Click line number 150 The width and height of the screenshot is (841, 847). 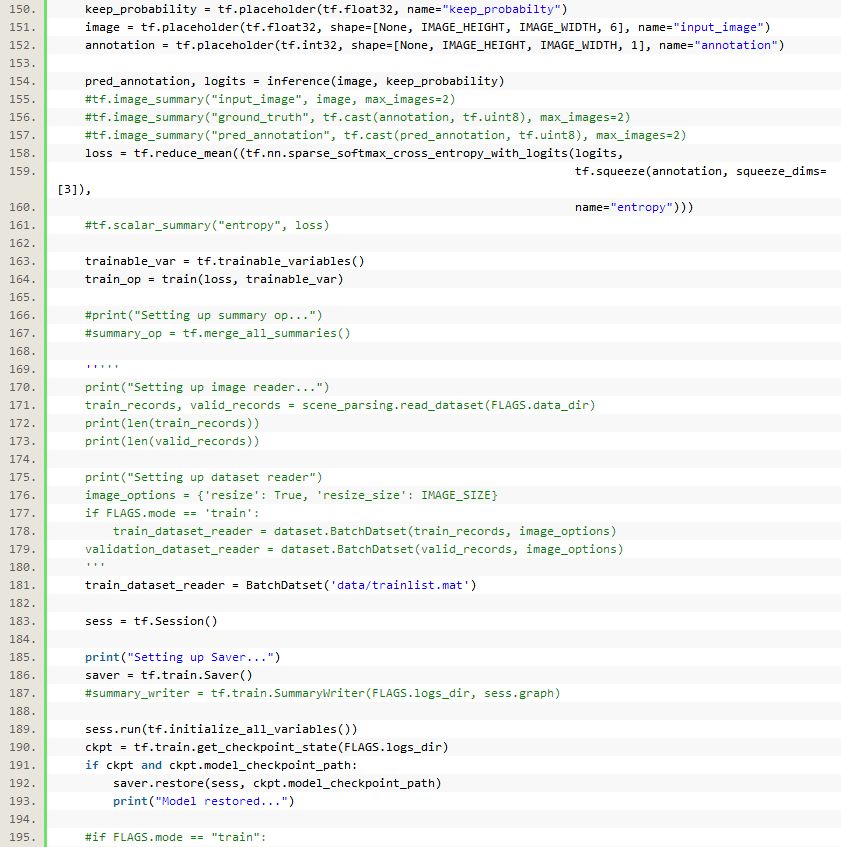coord(22,9)
